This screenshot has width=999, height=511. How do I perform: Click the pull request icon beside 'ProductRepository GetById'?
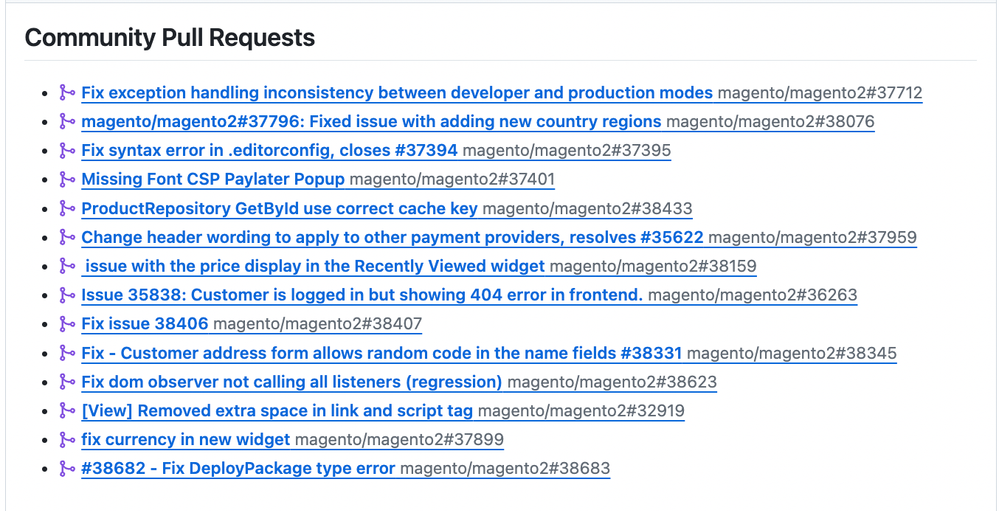(x=67, y=209)
